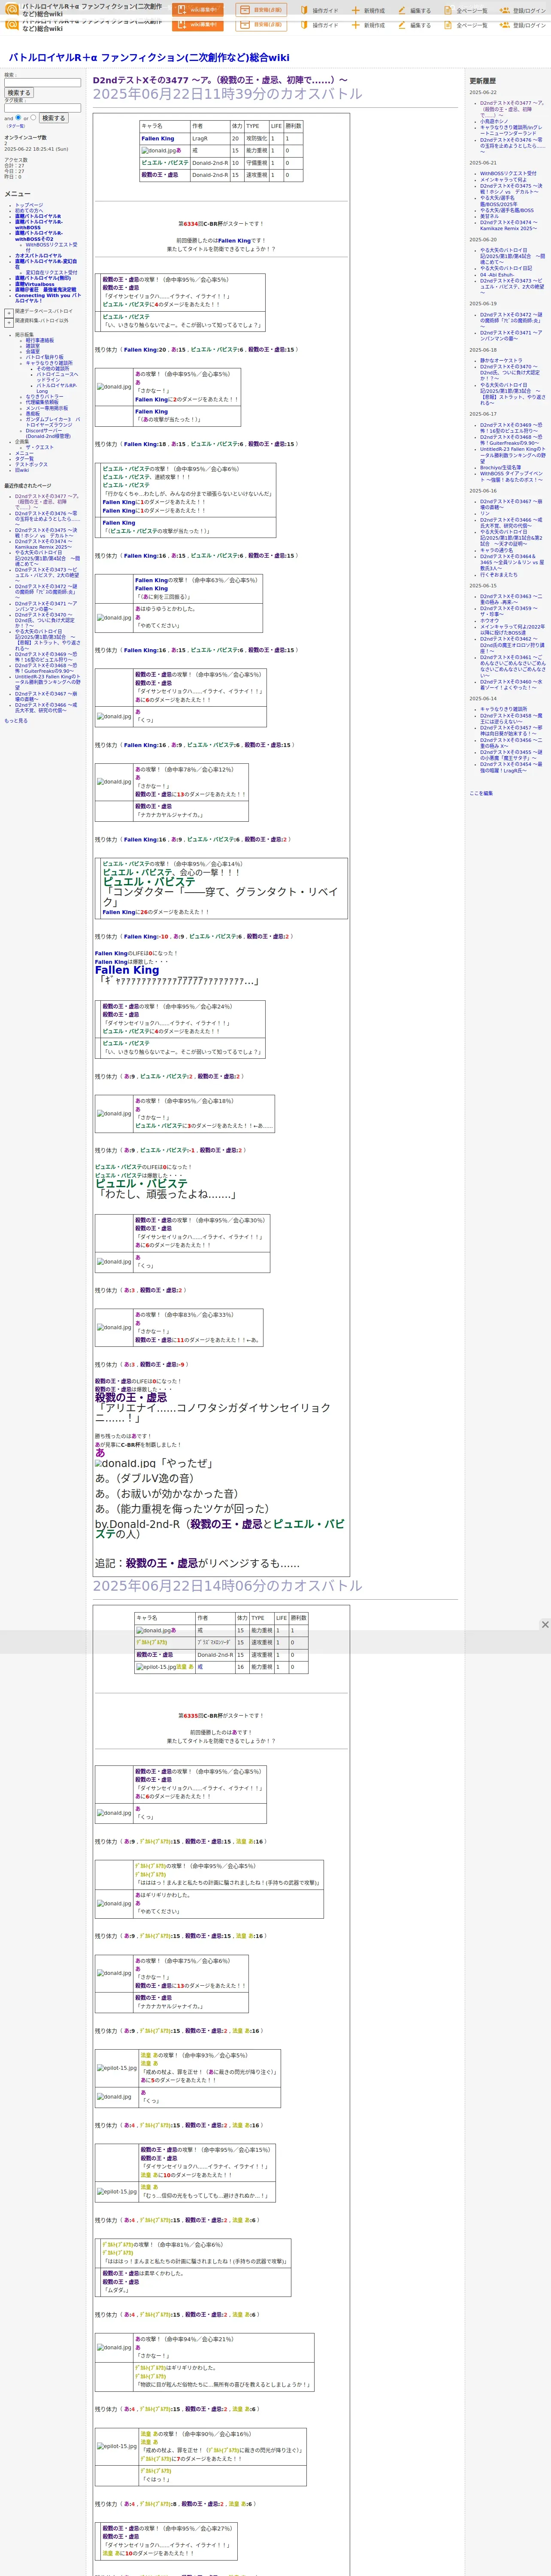The height and width of the screenshot is (2576, 551).
Task: Open 初めての方へ in the menu
Action: coord(29,211)
